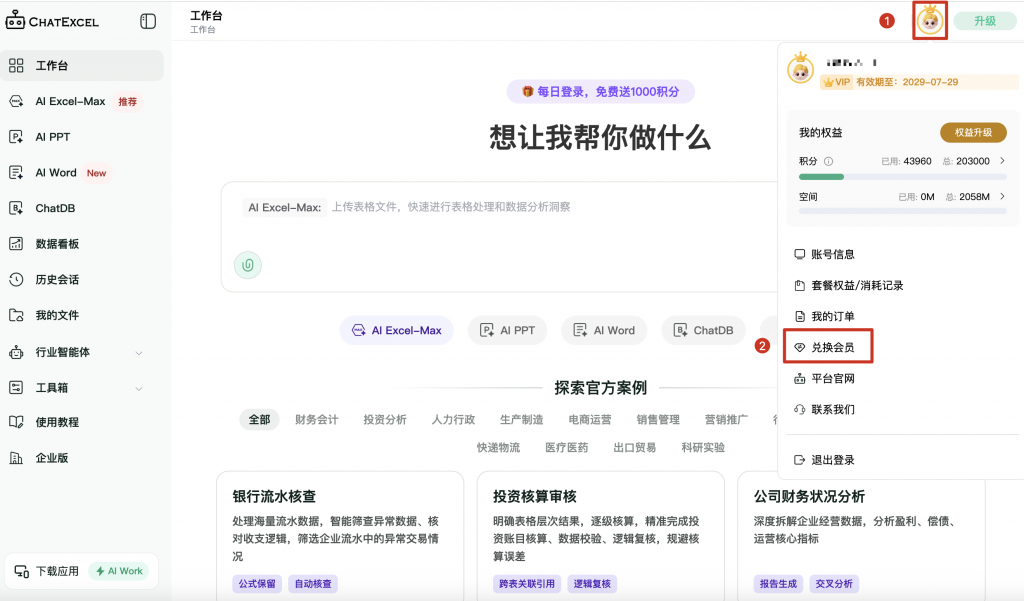Click the user avatar in top bar
Viewport: 1024px width, 601px height.
[x=930, y=22]
